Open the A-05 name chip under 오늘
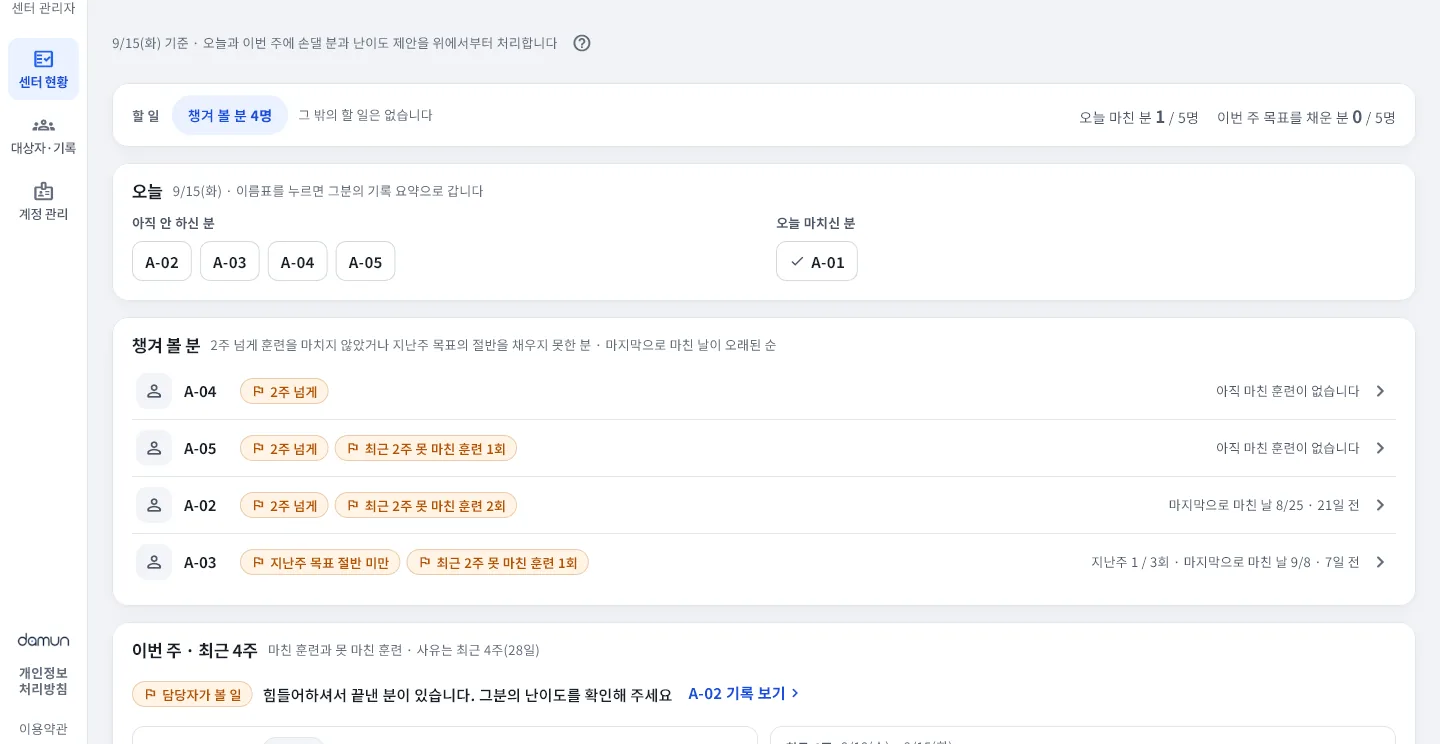 [366, 261]
